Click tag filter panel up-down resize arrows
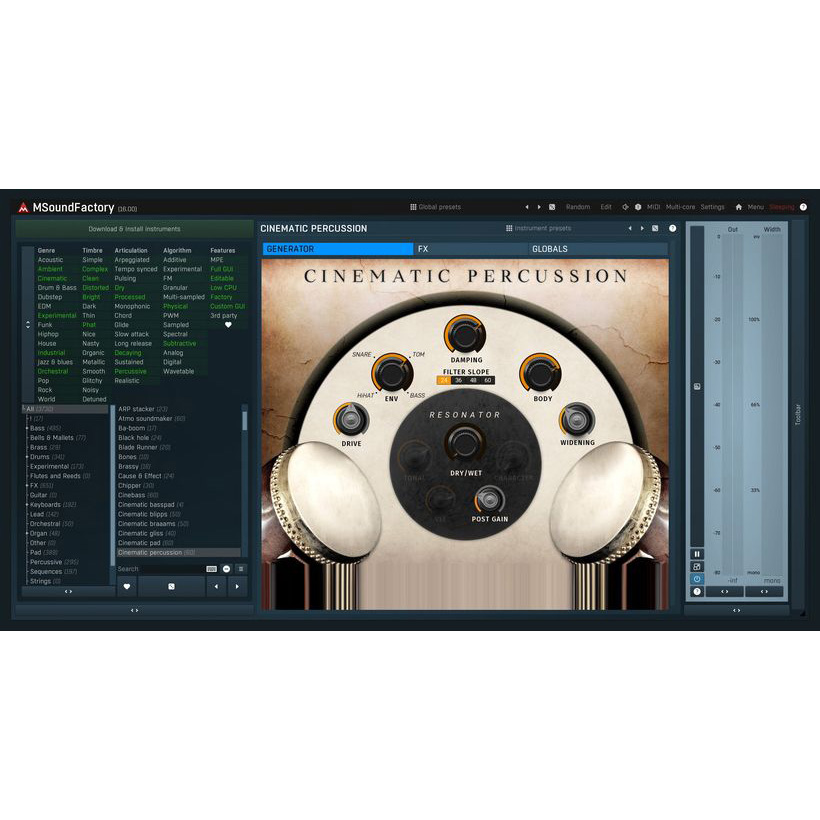Image resolution: width=820 pixels, height=820 pixels. [28, 325]
